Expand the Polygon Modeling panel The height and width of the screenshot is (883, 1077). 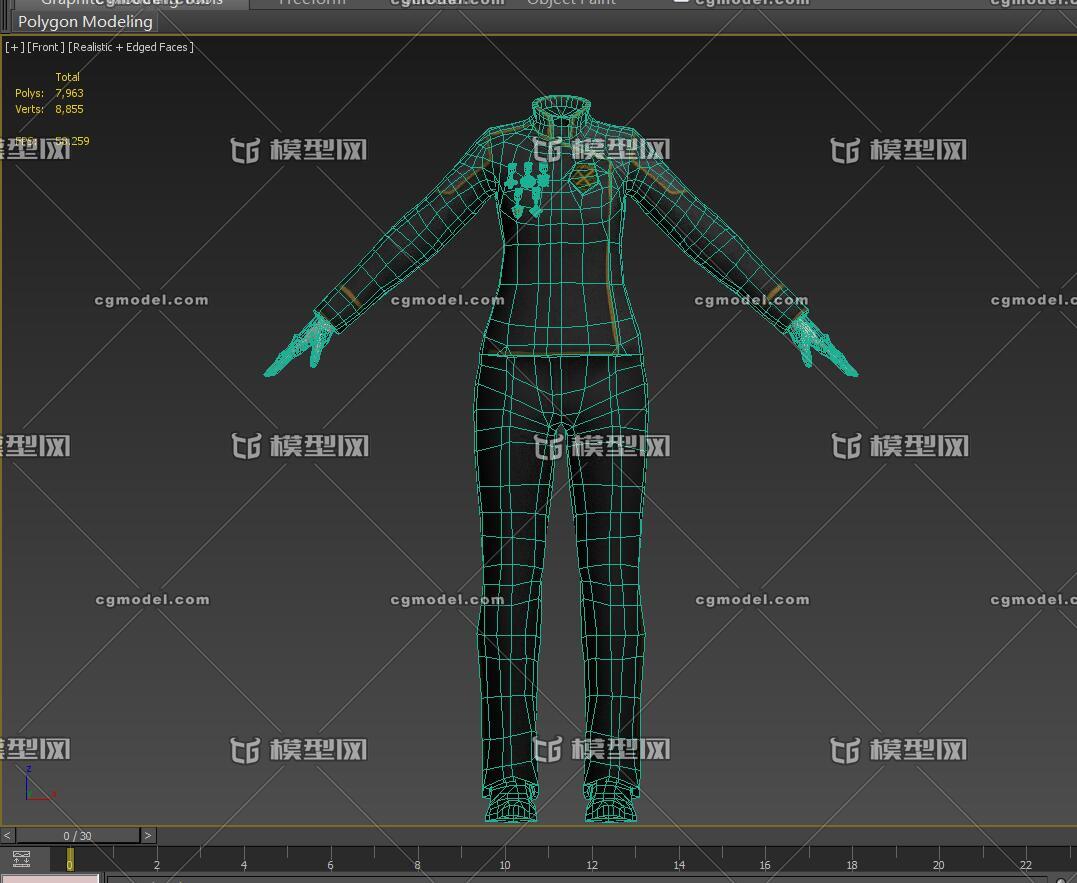pos(85,22)
